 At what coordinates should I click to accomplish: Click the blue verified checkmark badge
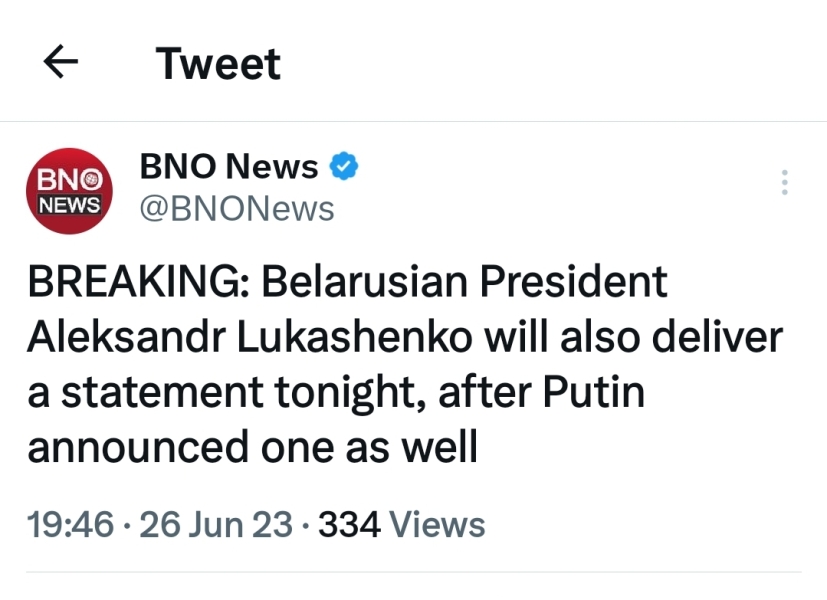[344, 166]
